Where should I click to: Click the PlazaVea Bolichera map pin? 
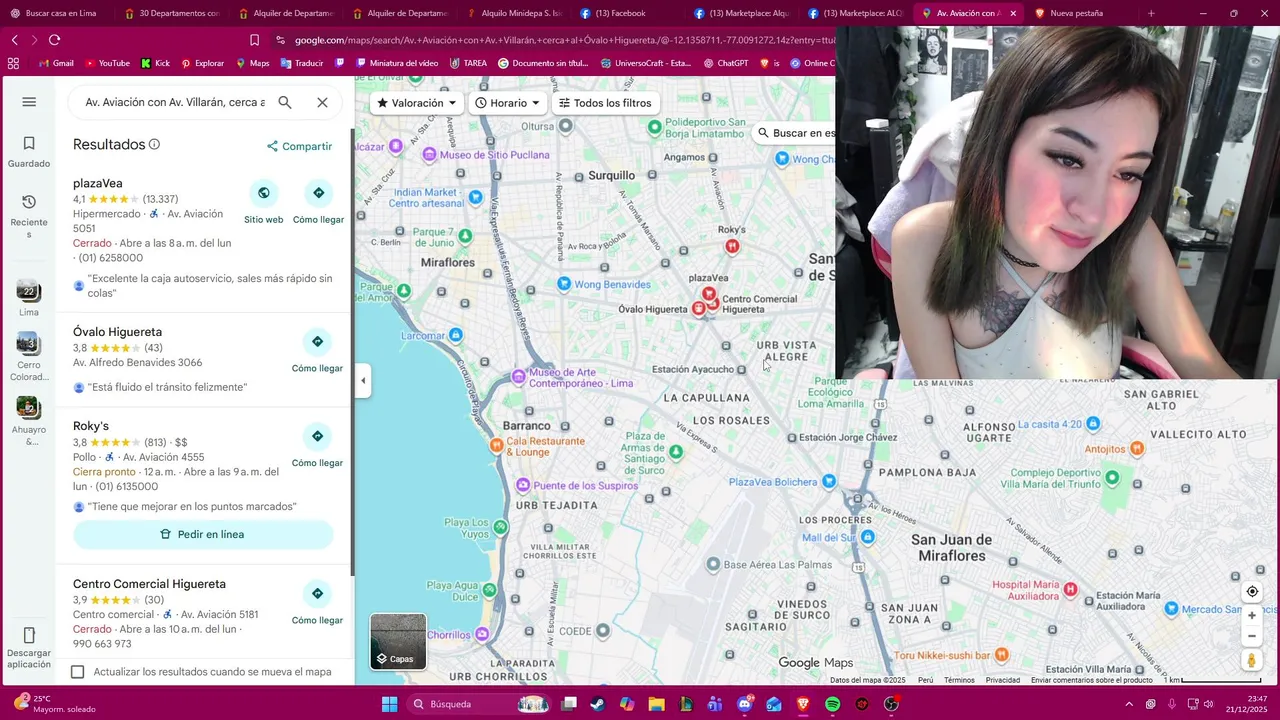point(828,481)
